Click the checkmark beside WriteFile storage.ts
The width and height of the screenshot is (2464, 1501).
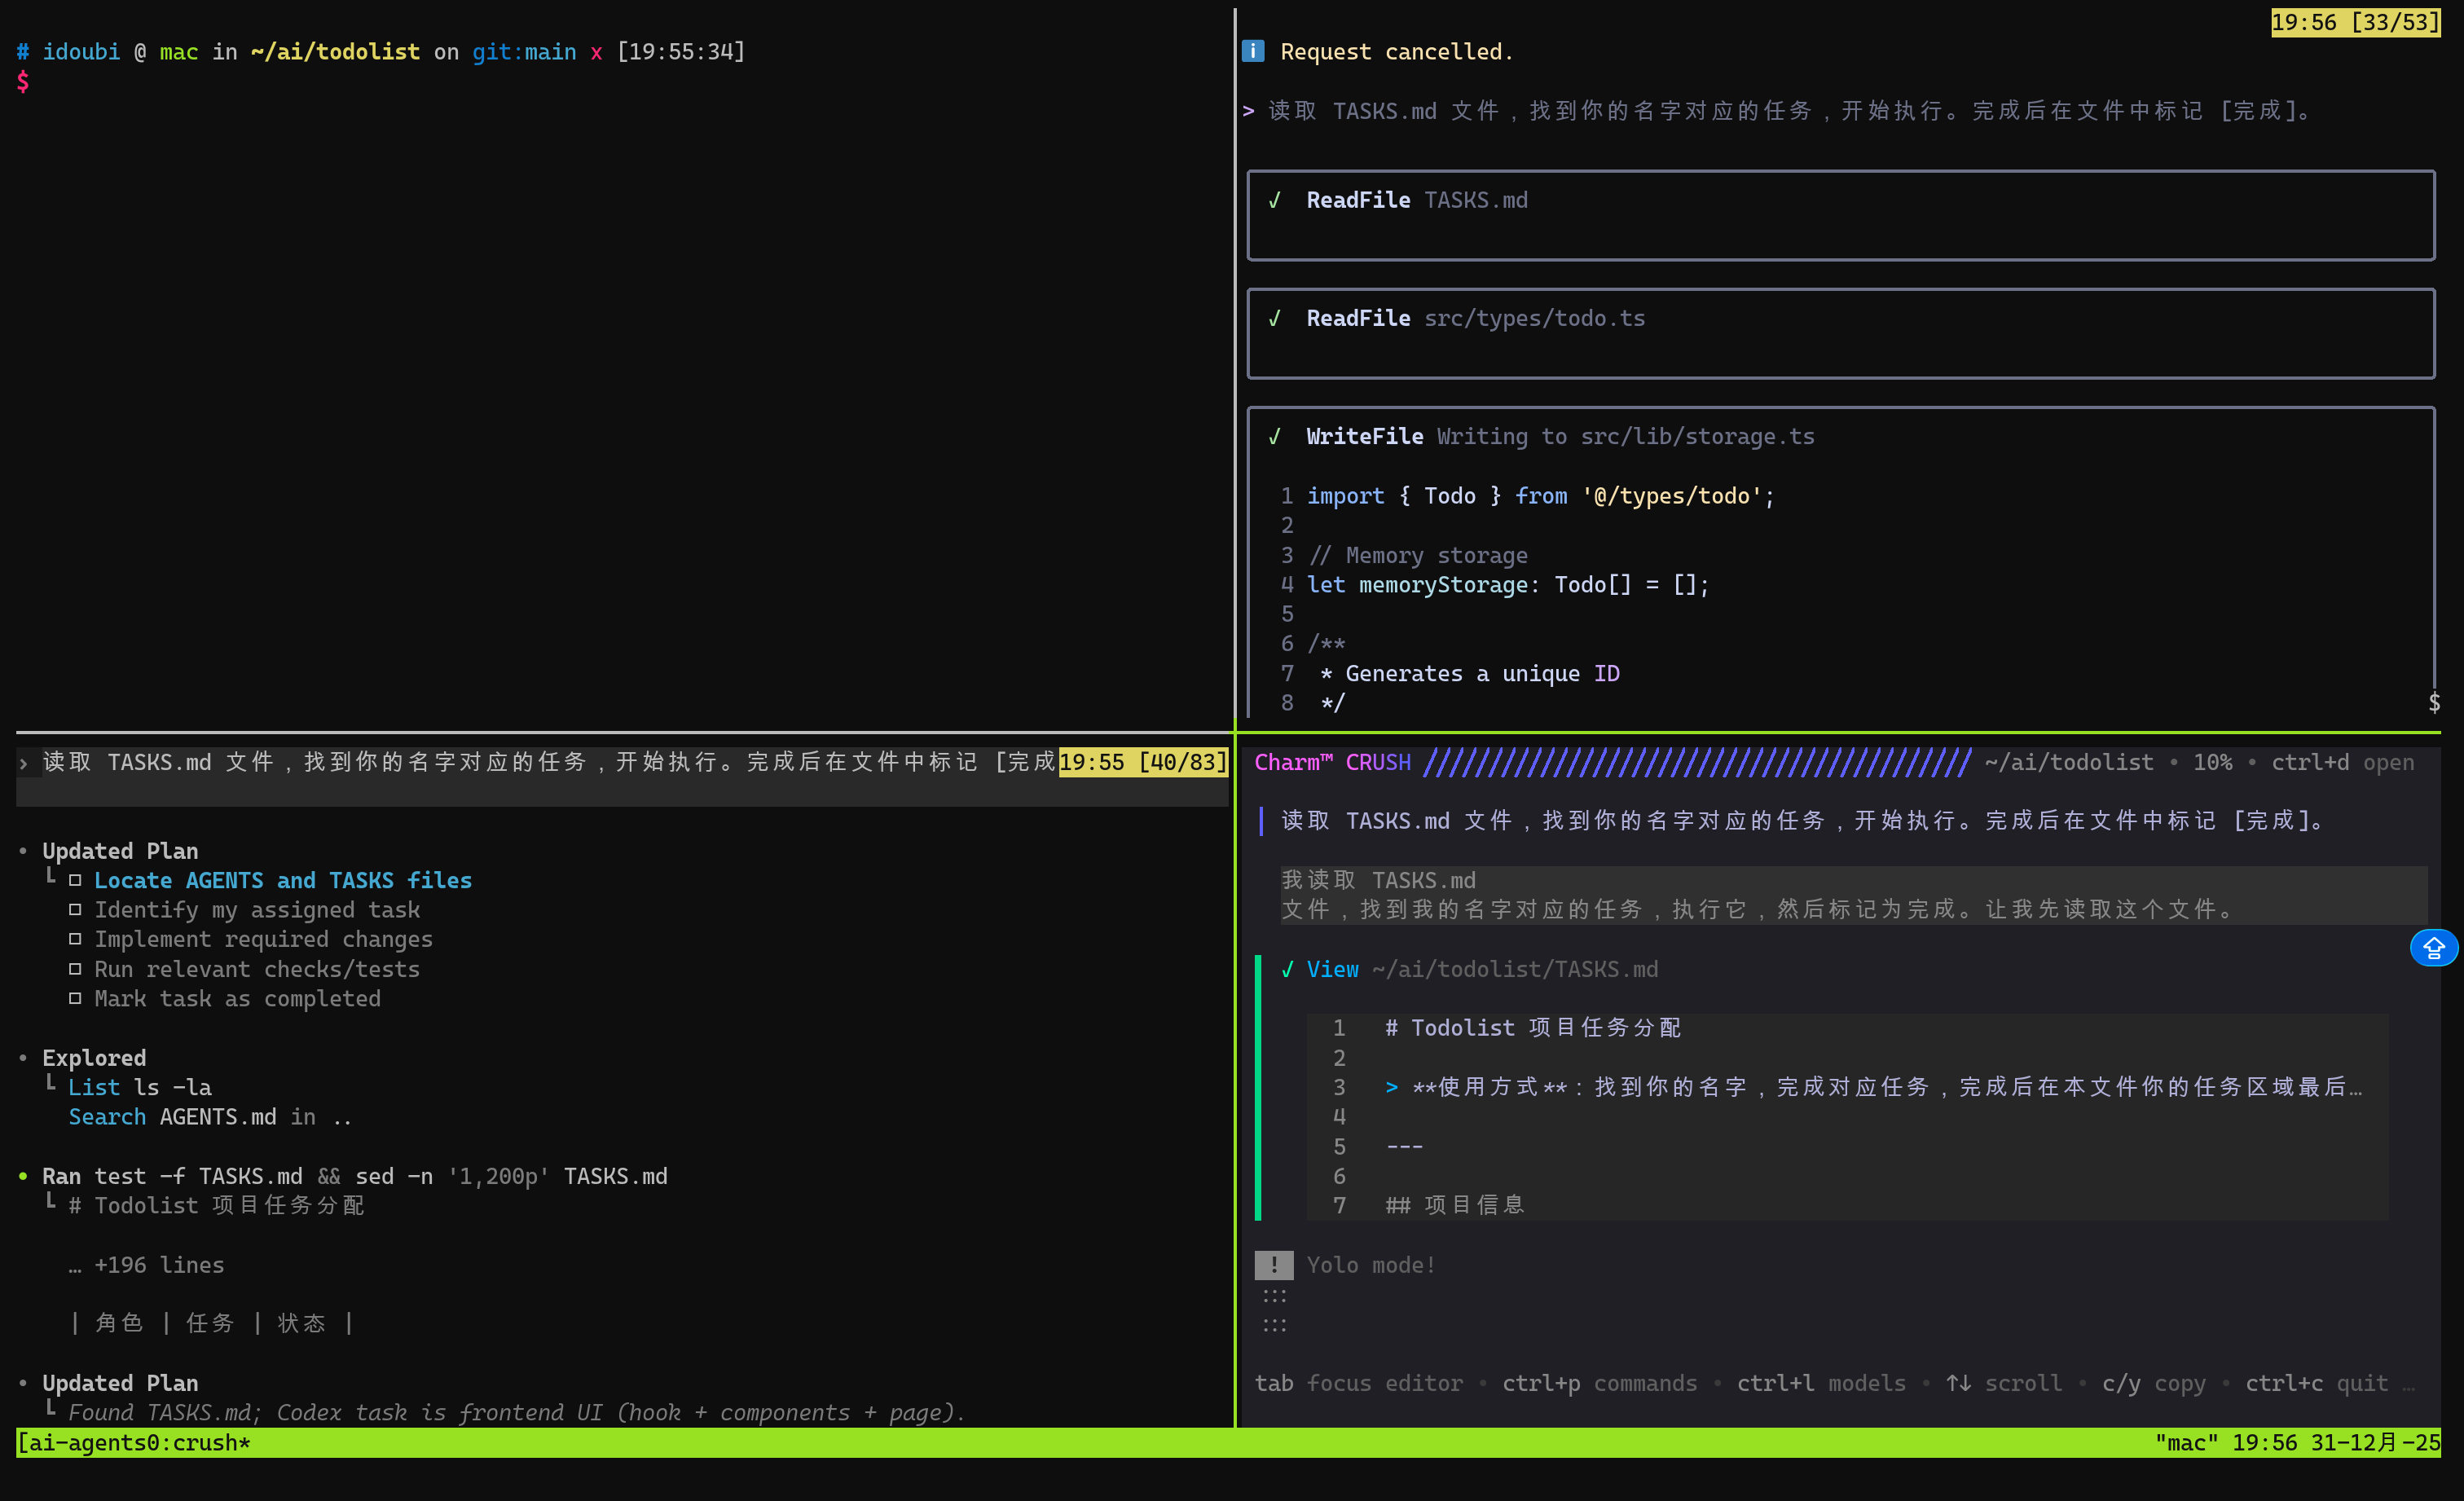tap(1275, 436)
